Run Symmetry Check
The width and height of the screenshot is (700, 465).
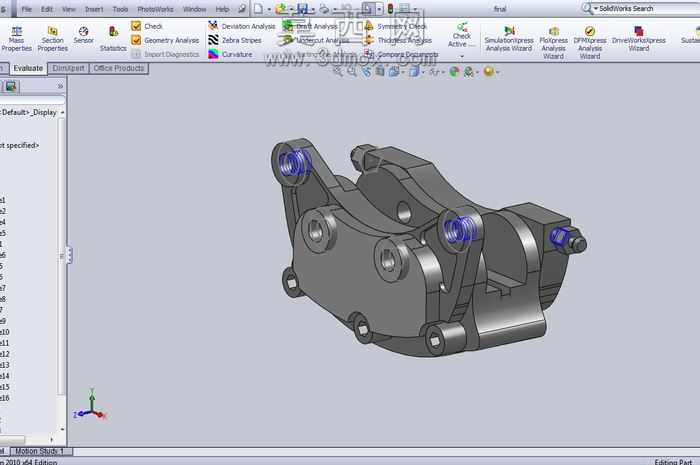[x=396, y=26]
